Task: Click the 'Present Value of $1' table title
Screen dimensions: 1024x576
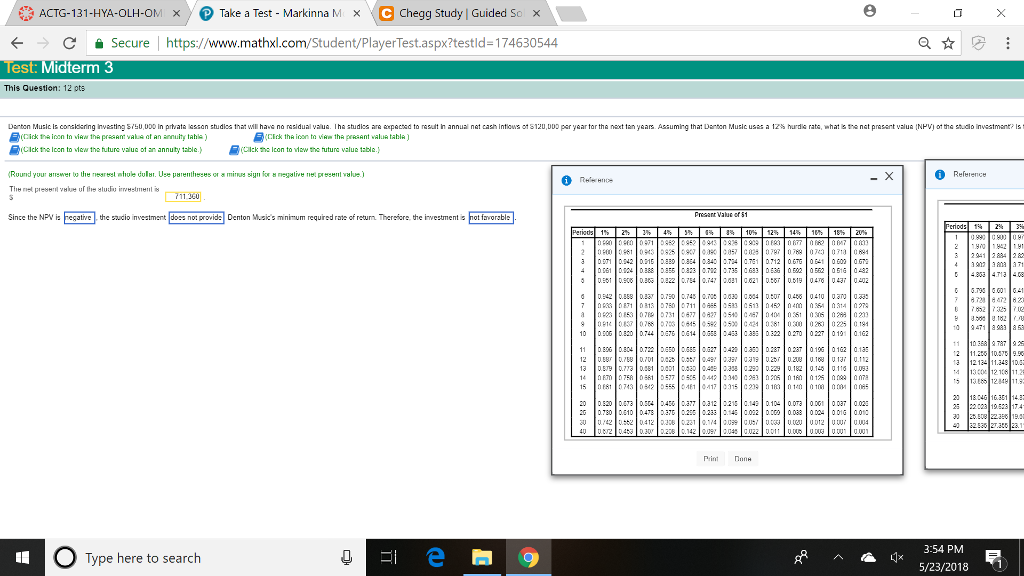Action: tap(722, 215)
